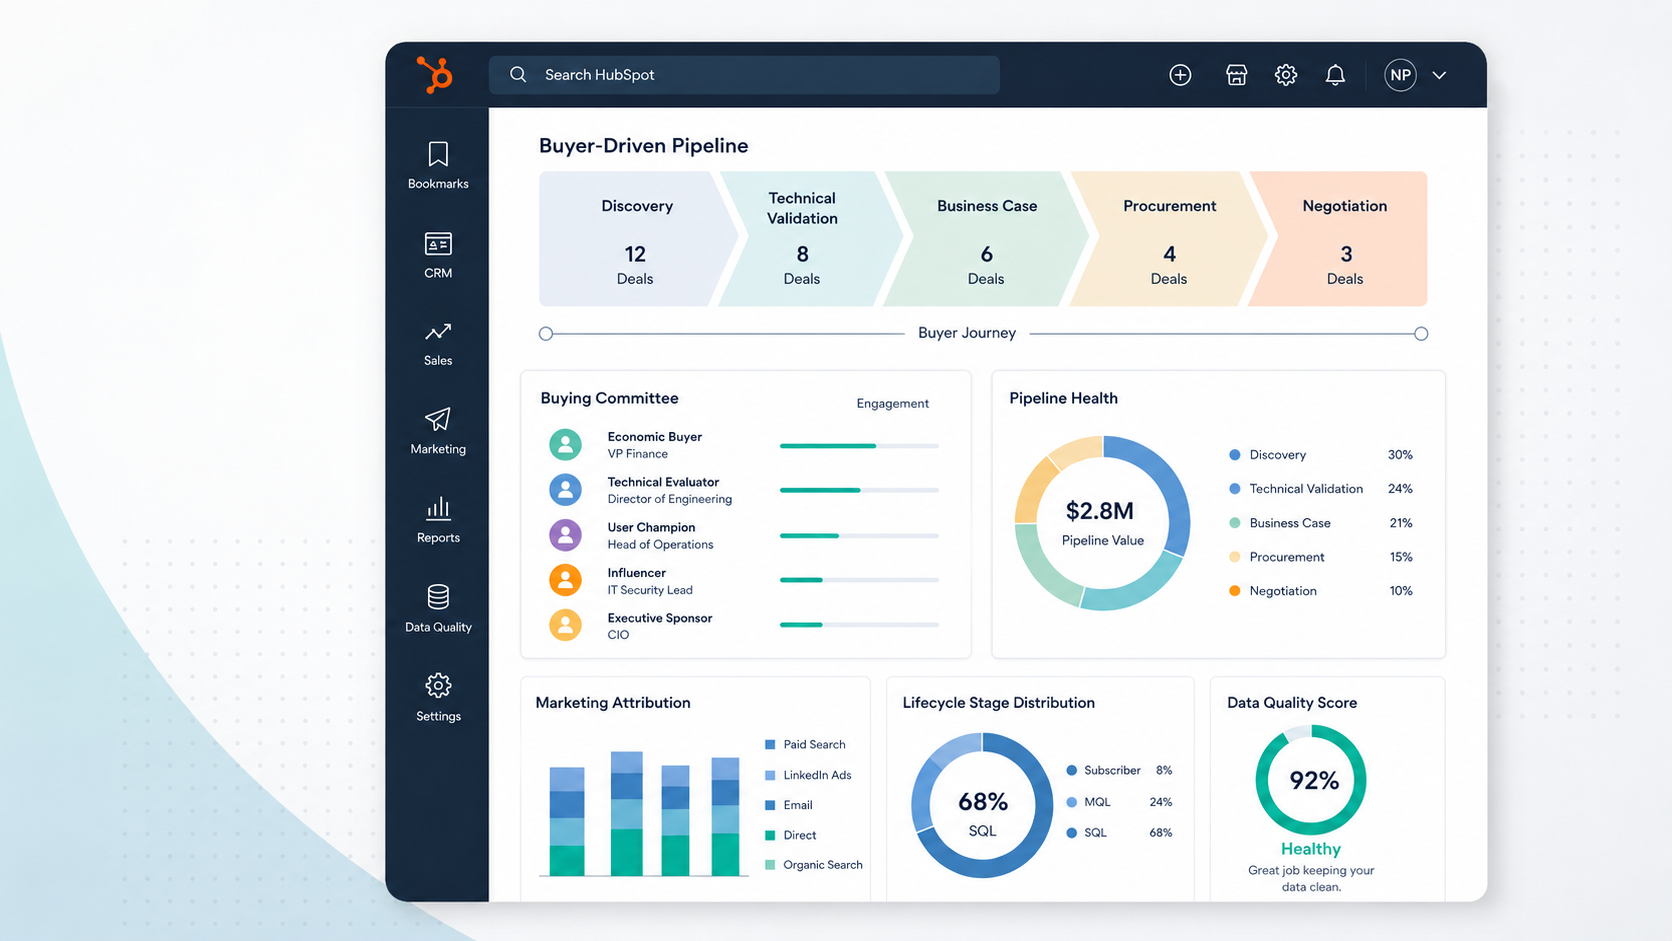Click the Direct legend swatch
1672x941 pixels.
(770, 835)
